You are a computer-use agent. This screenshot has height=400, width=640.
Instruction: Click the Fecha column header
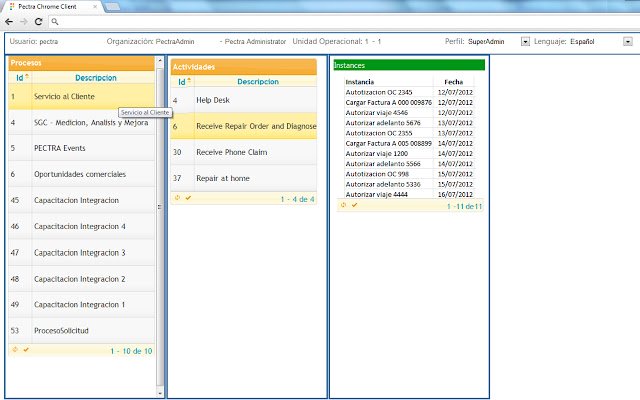tap(453, 82)
